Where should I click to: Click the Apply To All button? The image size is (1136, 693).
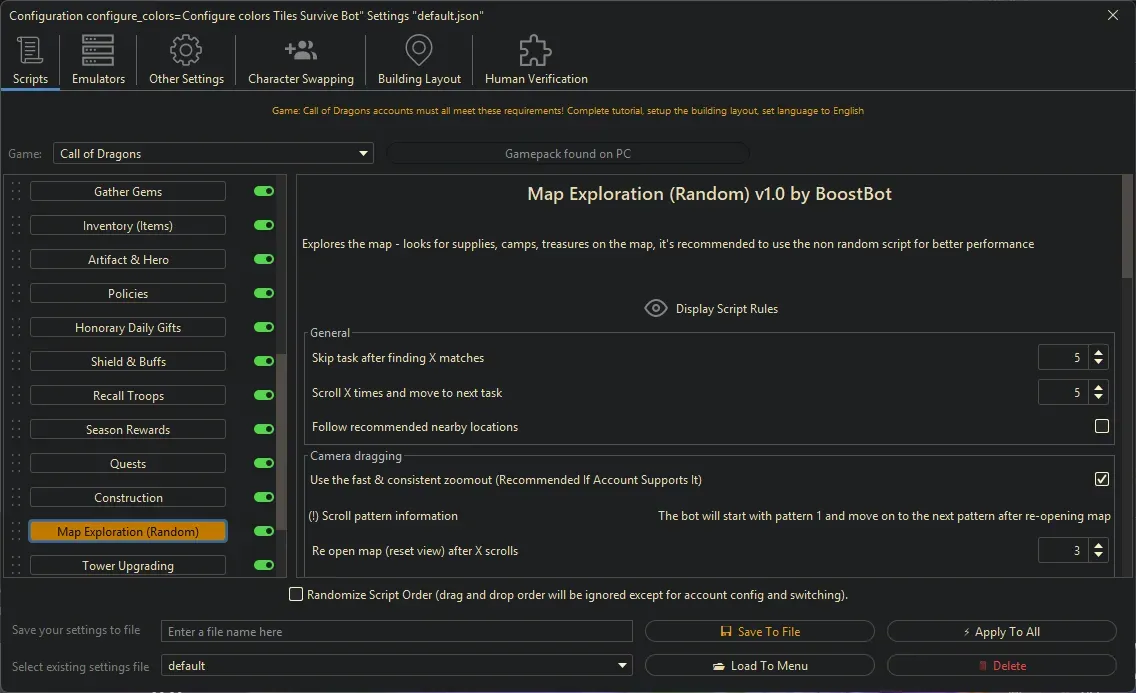(x=1001, y=632)
